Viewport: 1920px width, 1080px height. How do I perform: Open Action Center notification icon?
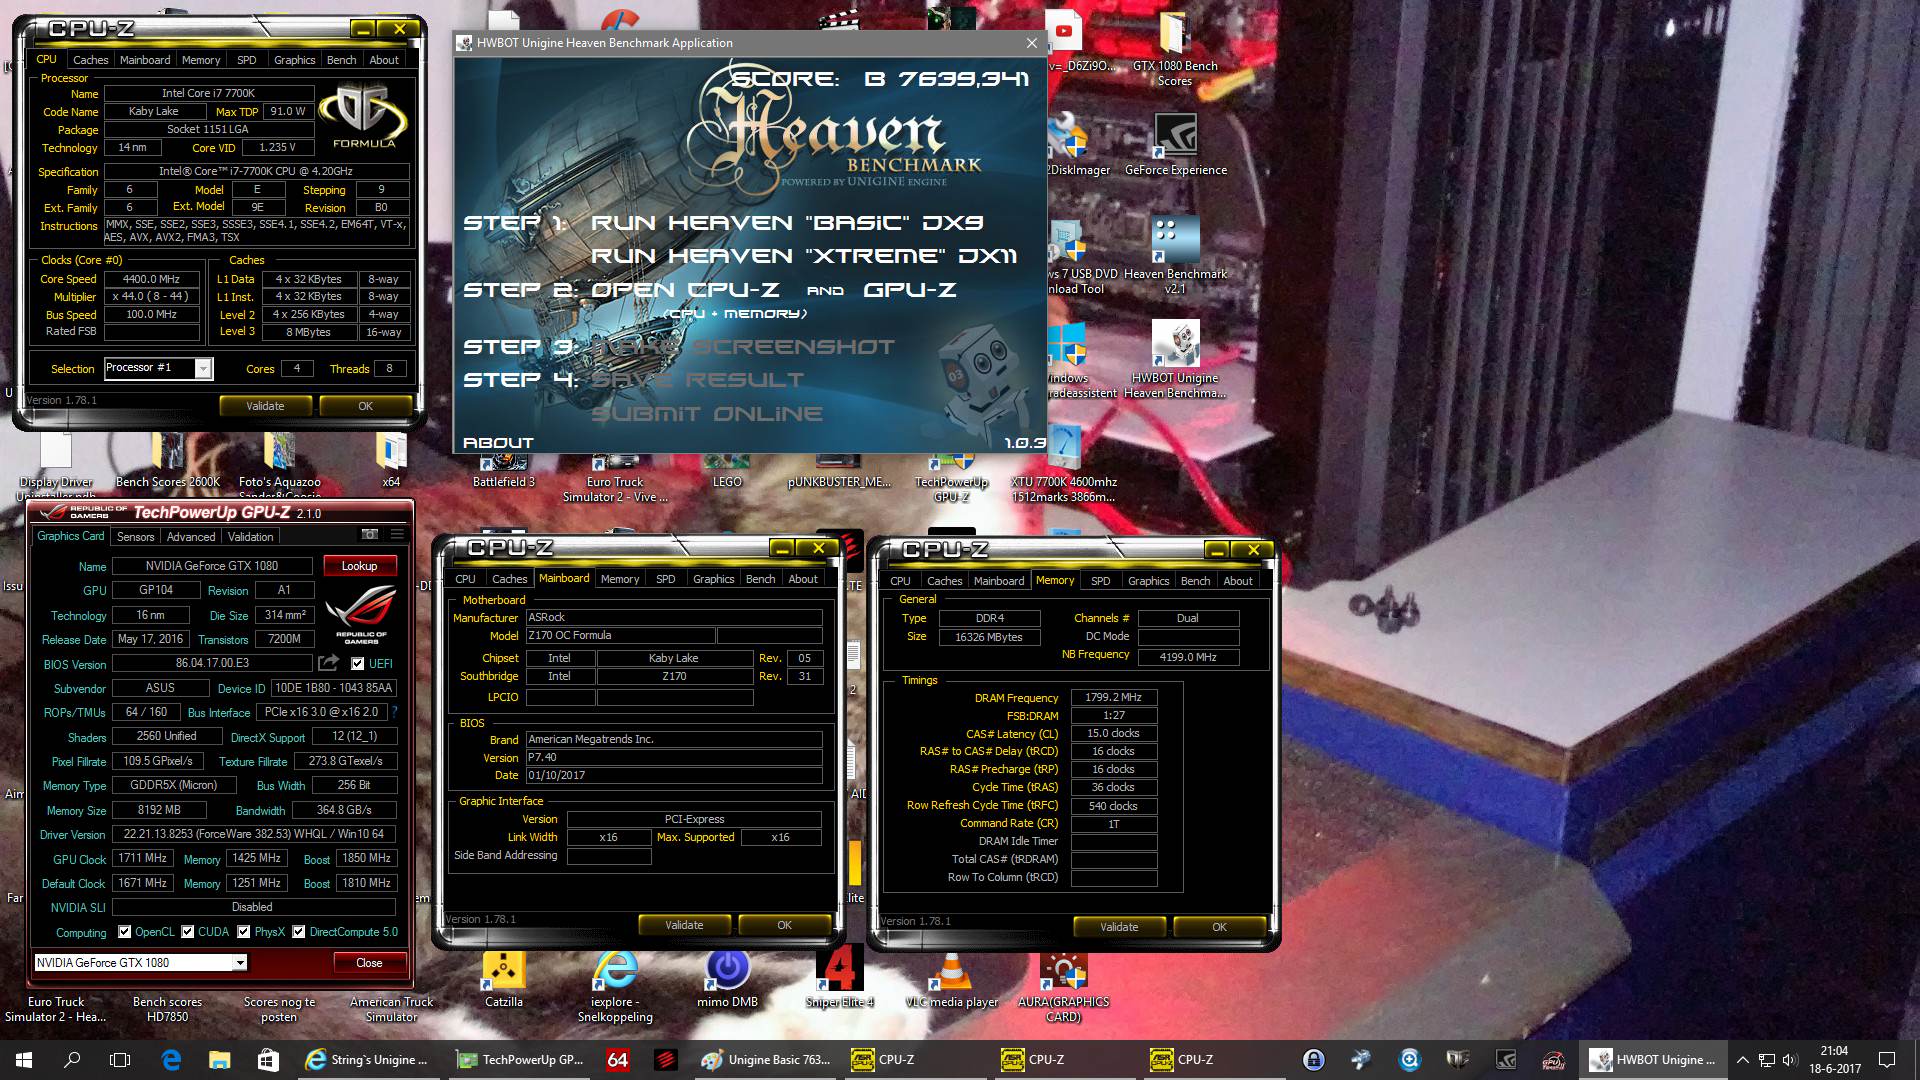point(1887,1060)
